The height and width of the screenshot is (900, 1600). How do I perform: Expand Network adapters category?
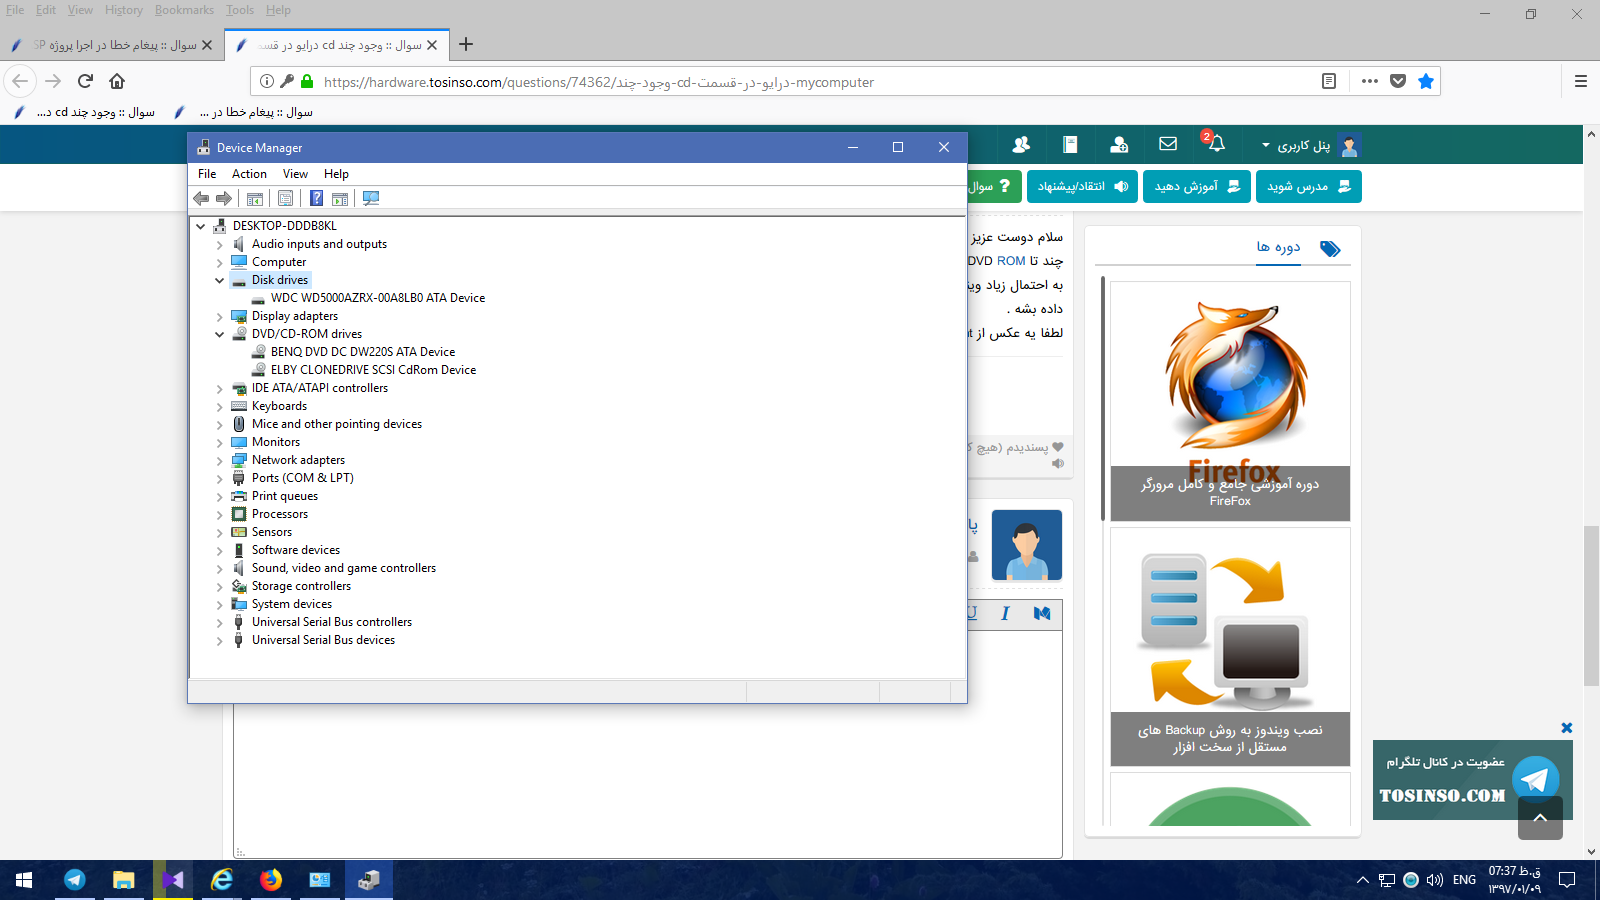(220, 460)
